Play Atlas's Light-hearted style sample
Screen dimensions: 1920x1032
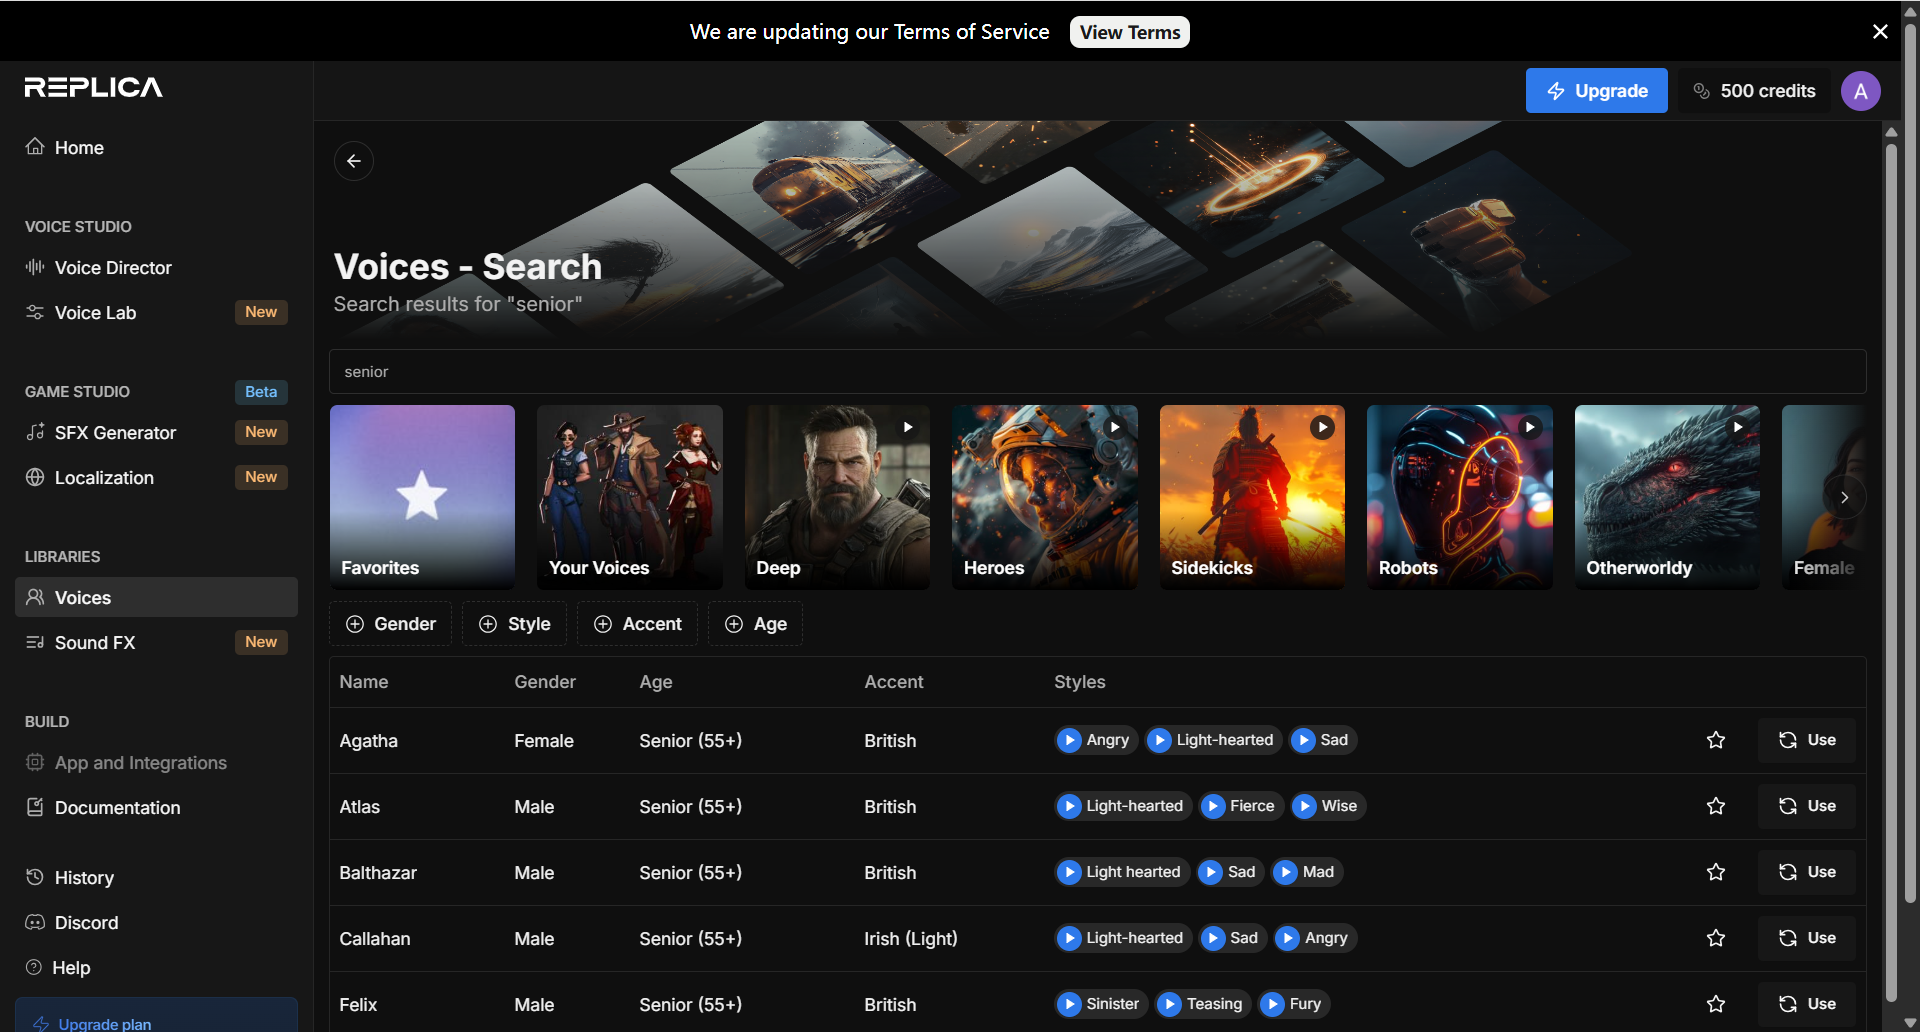point(1069,806)
